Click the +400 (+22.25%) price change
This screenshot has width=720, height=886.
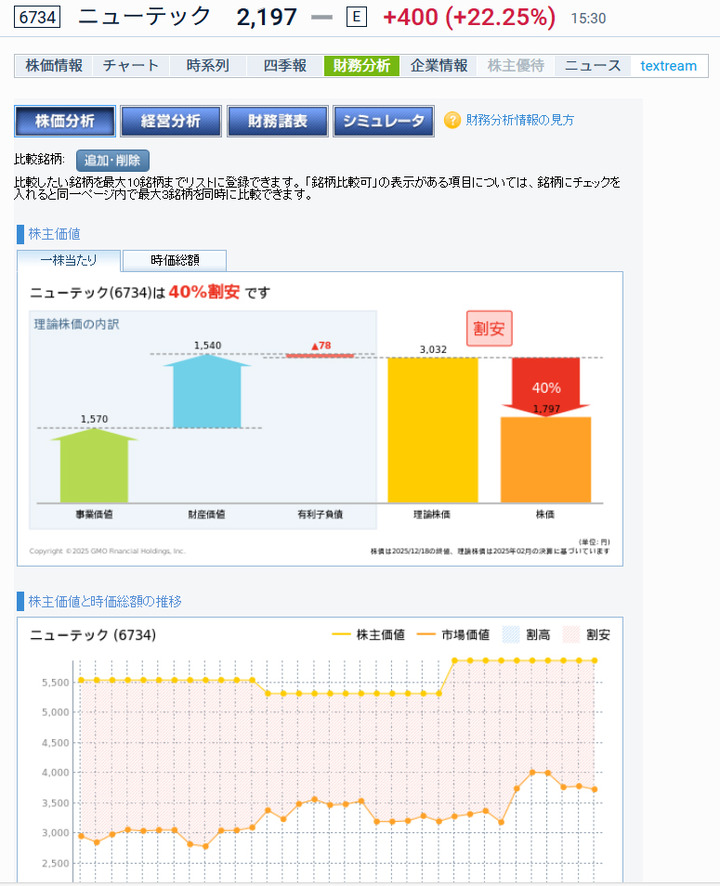pyautogui.click(x=469, y=18)
